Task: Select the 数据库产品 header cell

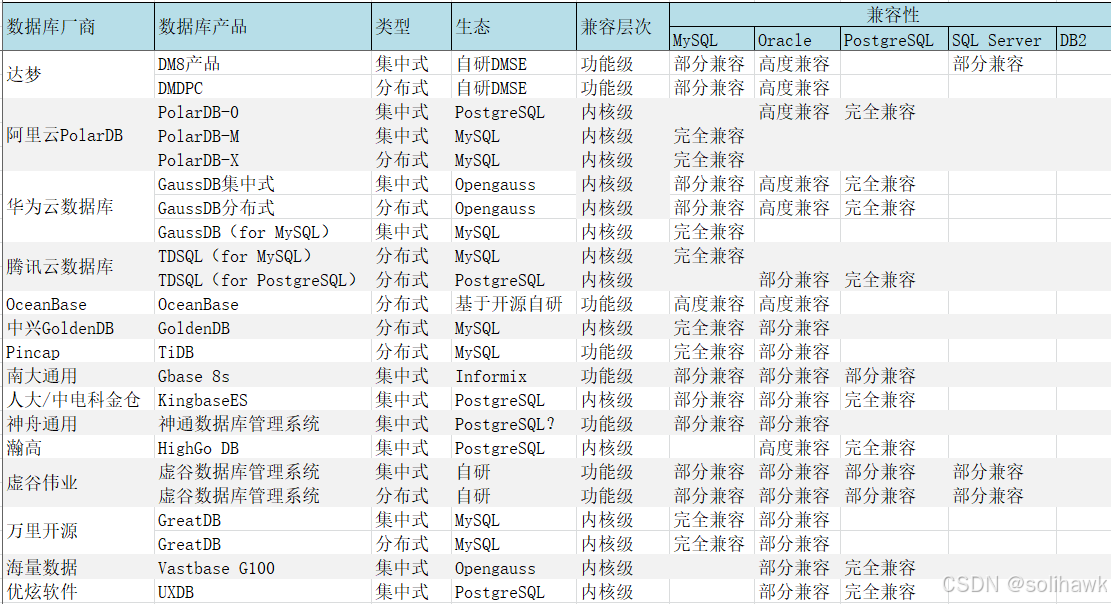Action: point(262,27)
